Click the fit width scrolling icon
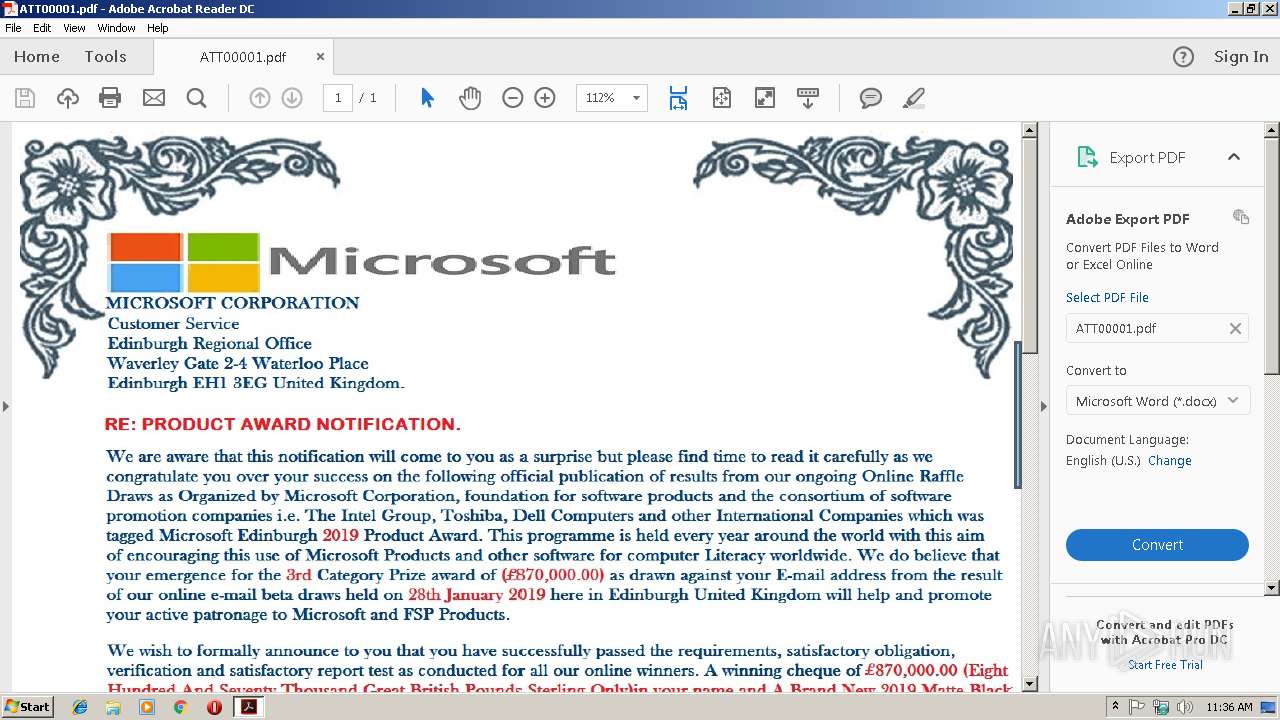 pyautogui.click(x=678, y=98)
